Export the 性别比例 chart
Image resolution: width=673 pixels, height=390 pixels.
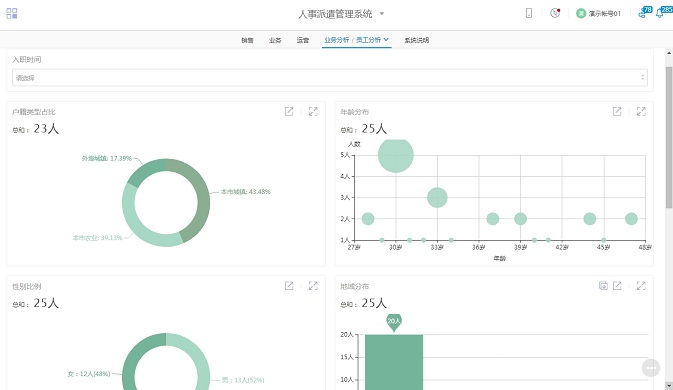coord(289,286)
